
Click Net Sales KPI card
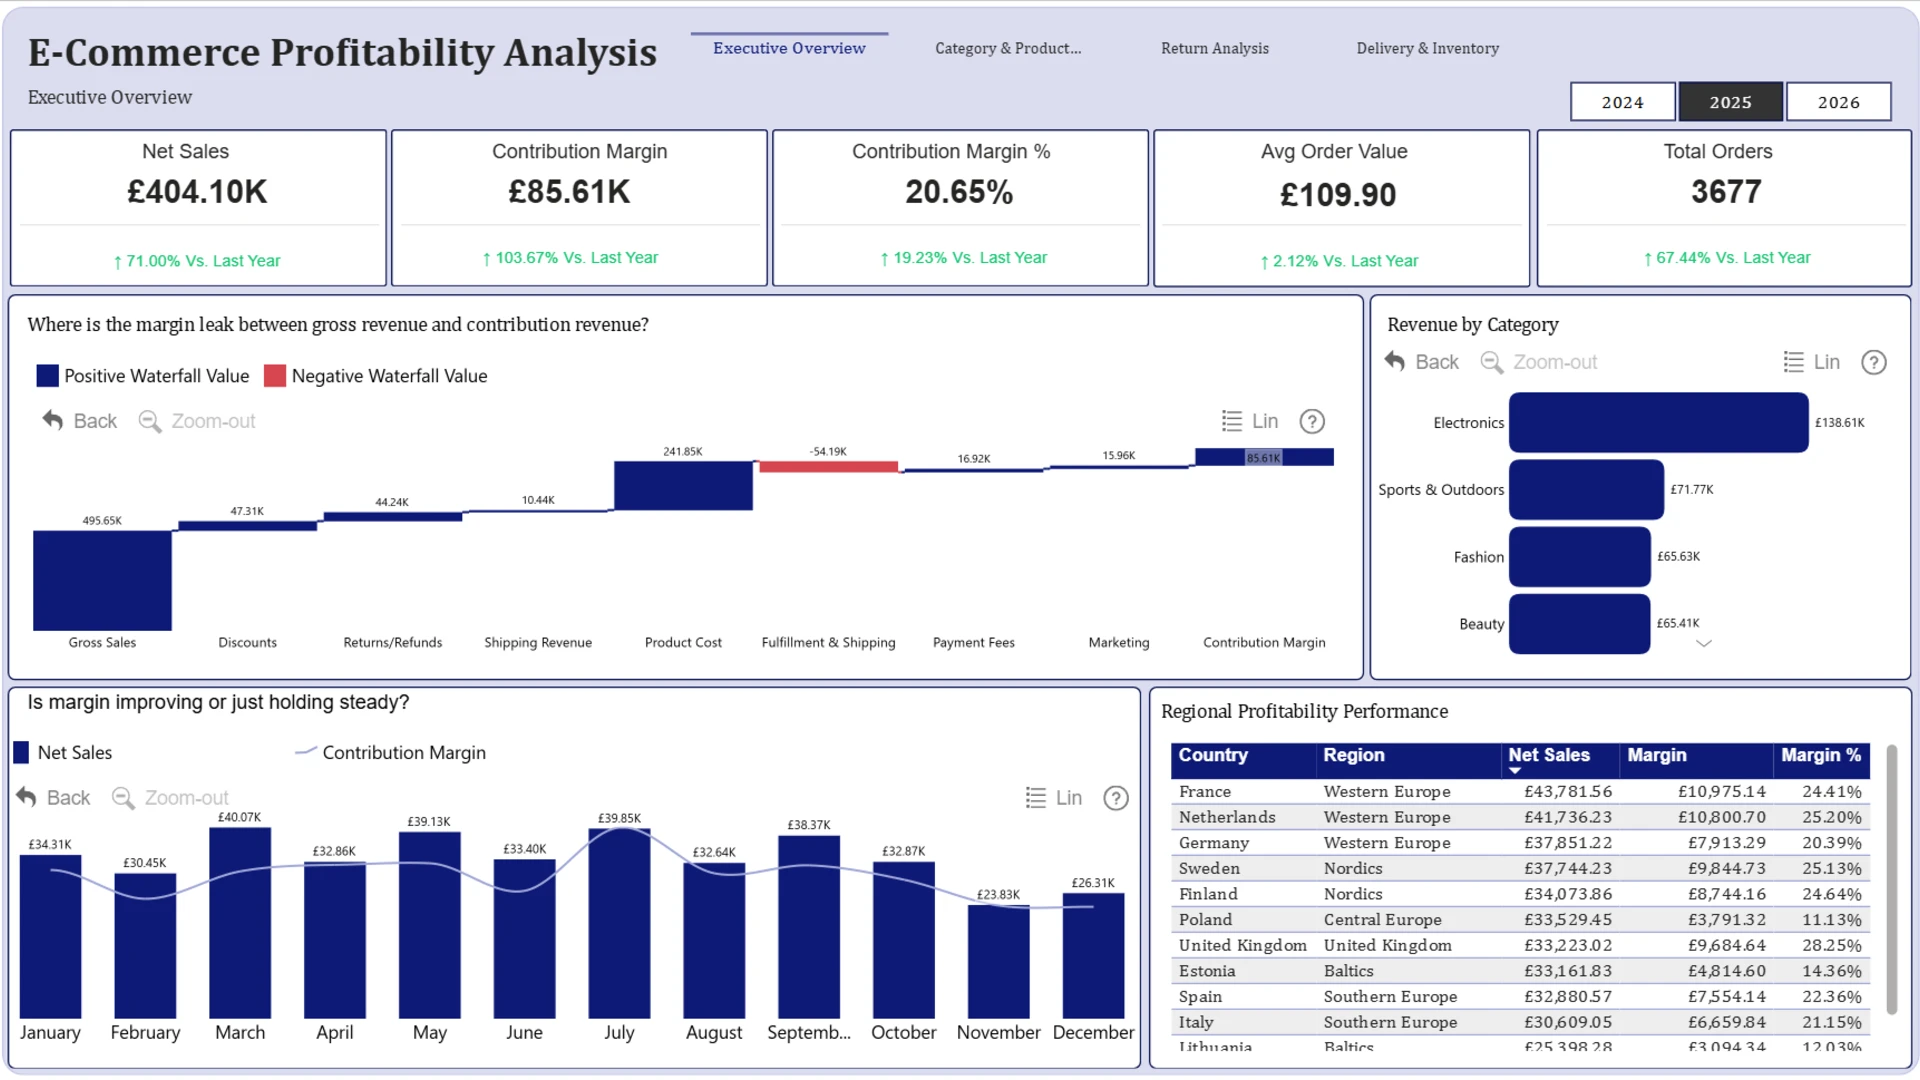point(198,208)
